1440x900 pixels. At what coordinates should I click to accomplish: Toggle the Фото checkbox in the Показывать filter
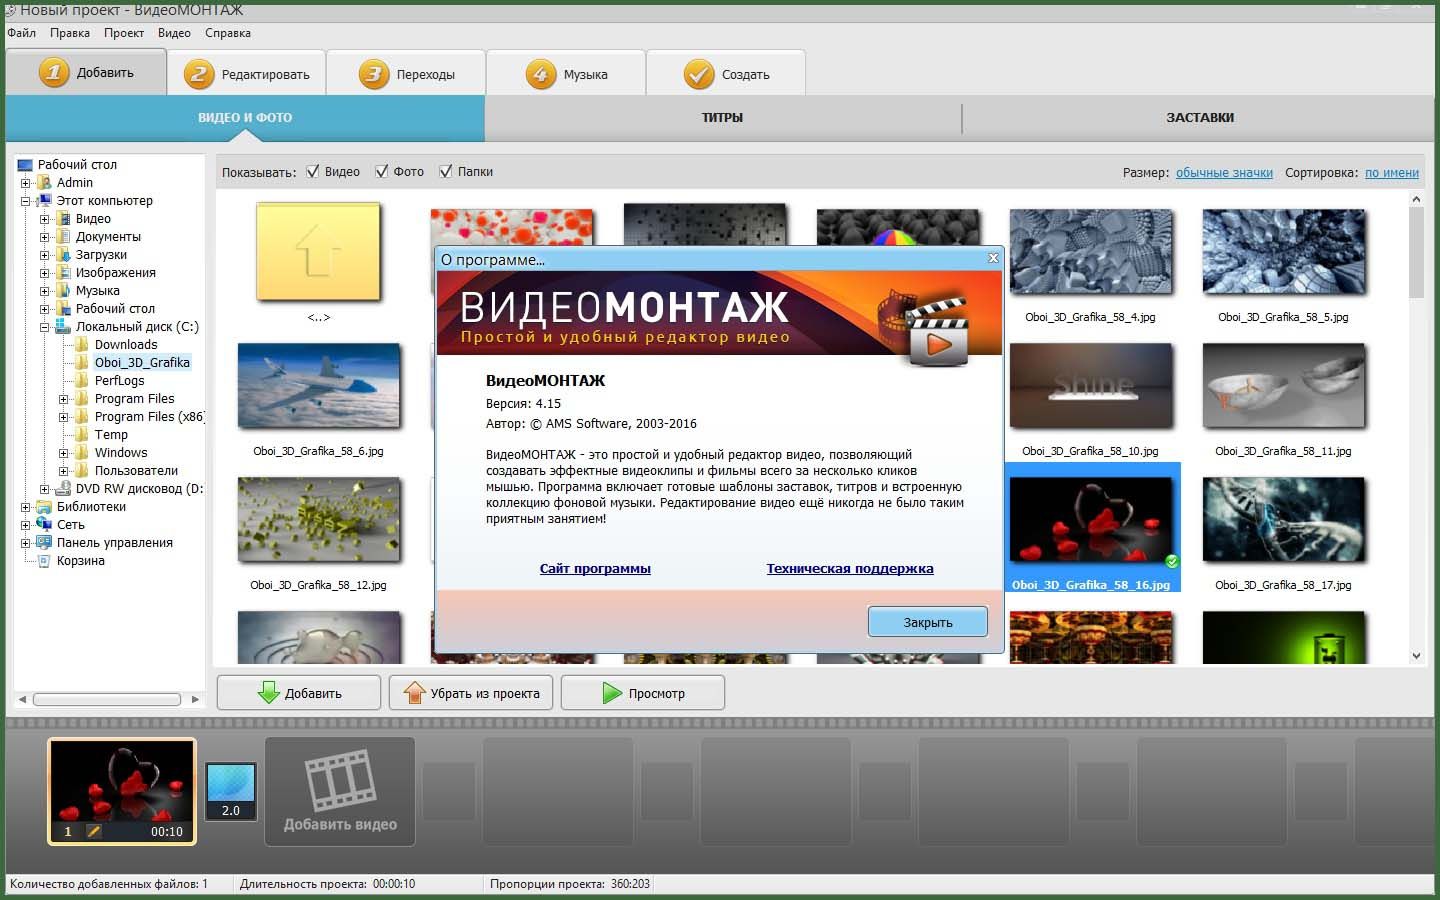(381, 171)
